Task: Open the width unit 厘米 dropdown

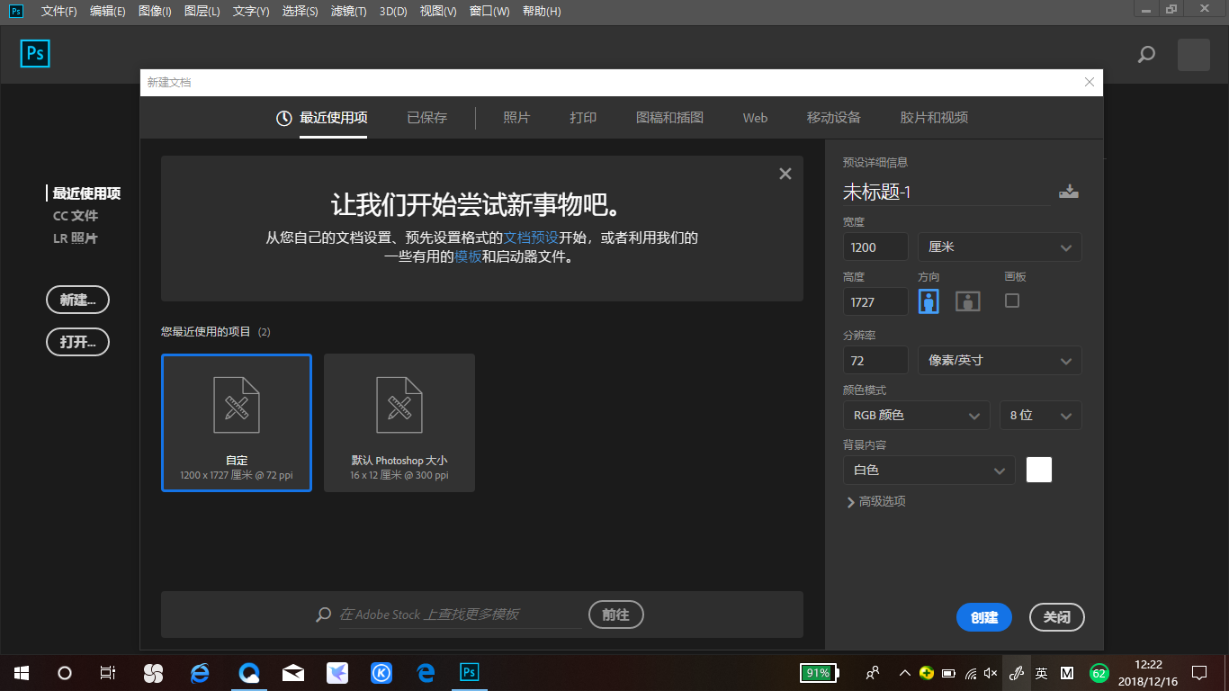Action: pos(1000,247)
